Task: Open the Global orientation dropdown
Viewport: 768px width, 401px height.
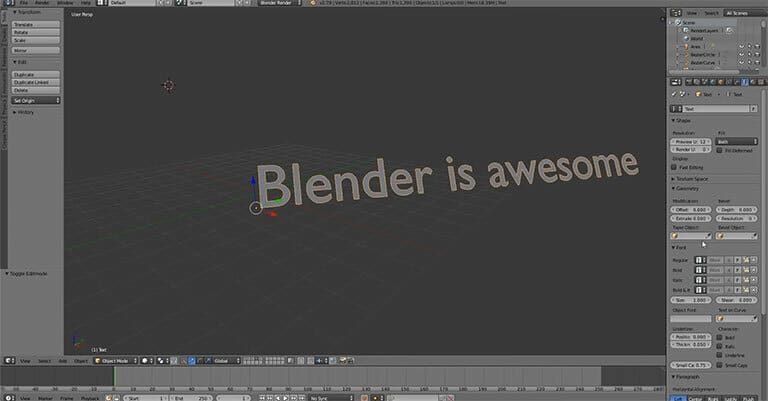Action: pyautogui.click(x=227, y=361)
